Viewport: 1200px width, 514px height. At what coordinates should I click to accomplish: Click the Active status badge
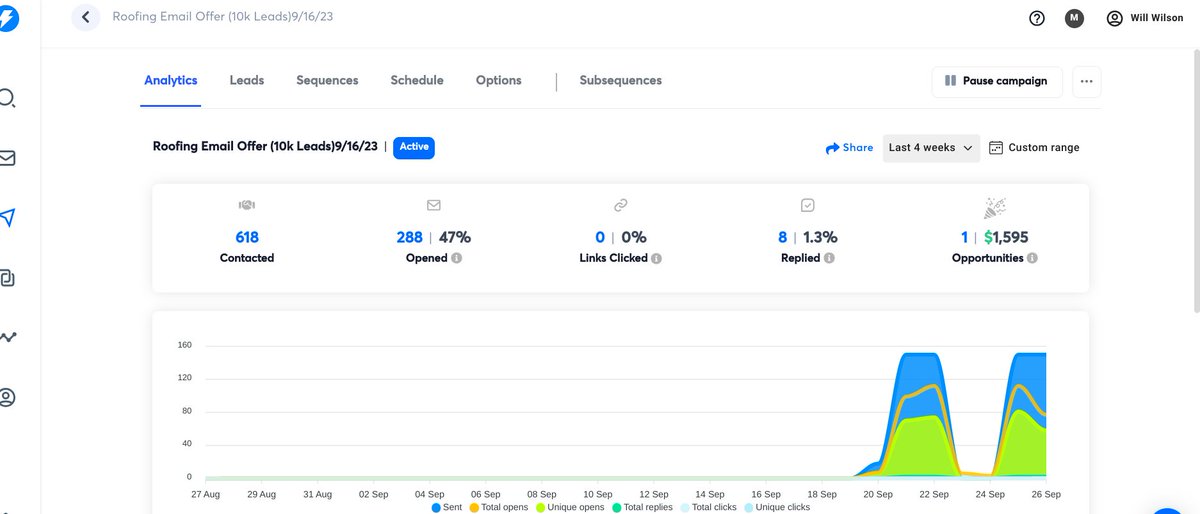pyautogui.click(x=414, y=147)
